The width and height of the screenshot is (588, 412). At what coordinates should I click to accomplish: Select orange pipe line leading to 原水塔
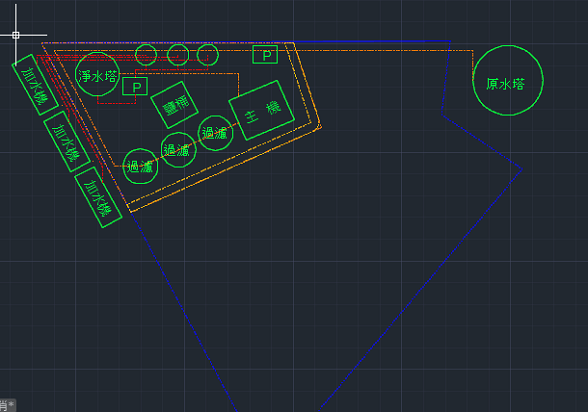(x=382, y=50)
